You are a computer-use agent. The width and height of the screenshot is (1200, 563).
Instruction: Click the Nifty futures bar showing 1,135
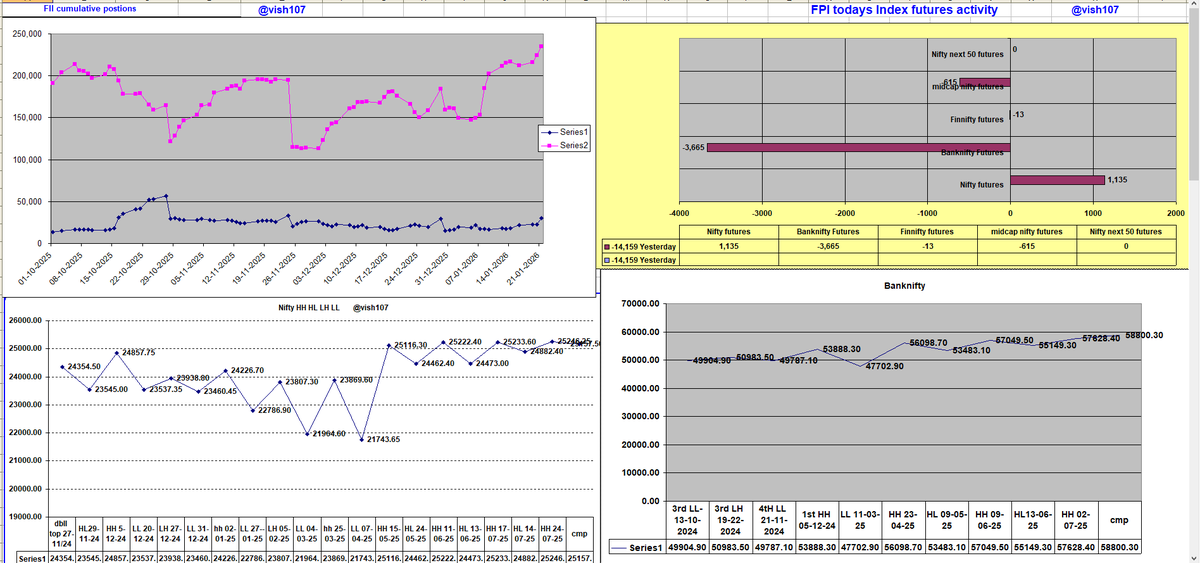click(1057, 180)
